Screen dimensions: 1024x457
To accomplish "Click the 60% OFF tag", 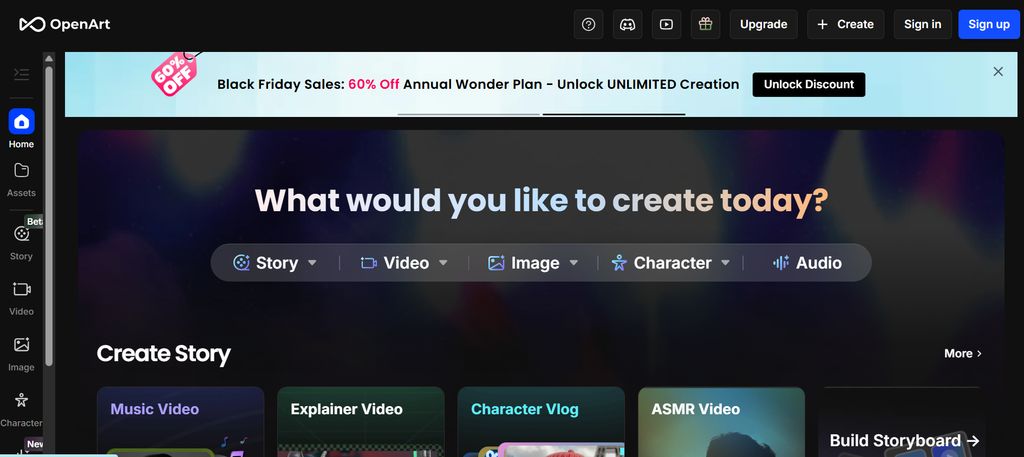I will coord(174,76).
